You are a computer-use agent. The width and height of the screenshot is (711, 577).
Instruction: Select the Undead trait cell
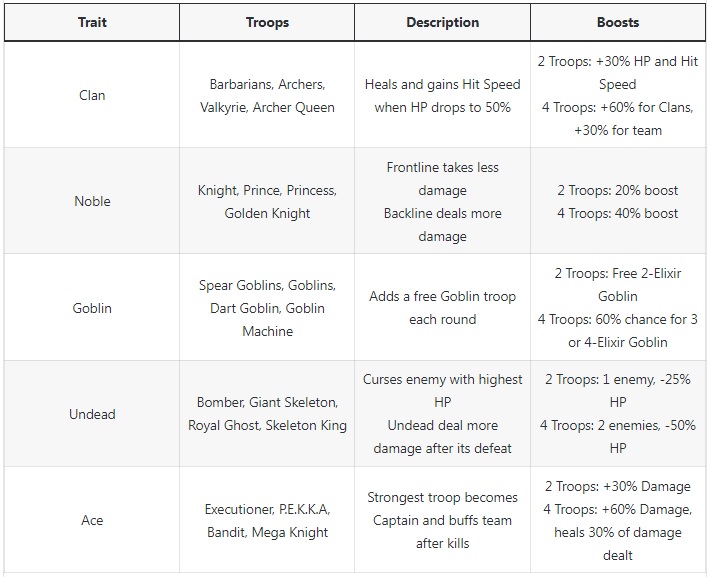click(92, 414)
